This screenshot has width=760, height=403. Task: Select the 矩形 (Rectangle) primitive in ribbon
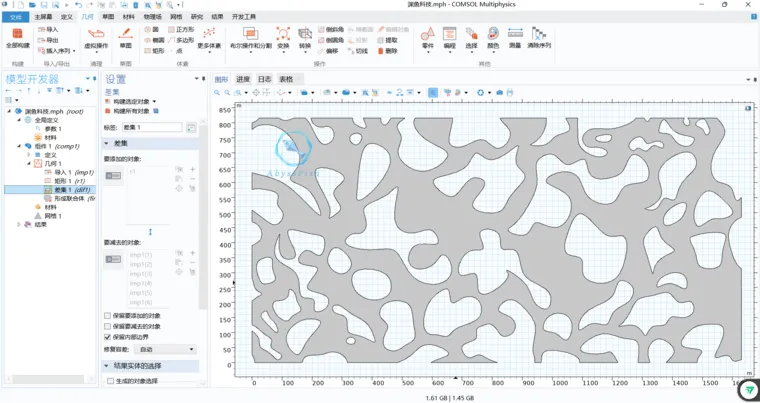(x=154, y=50)
